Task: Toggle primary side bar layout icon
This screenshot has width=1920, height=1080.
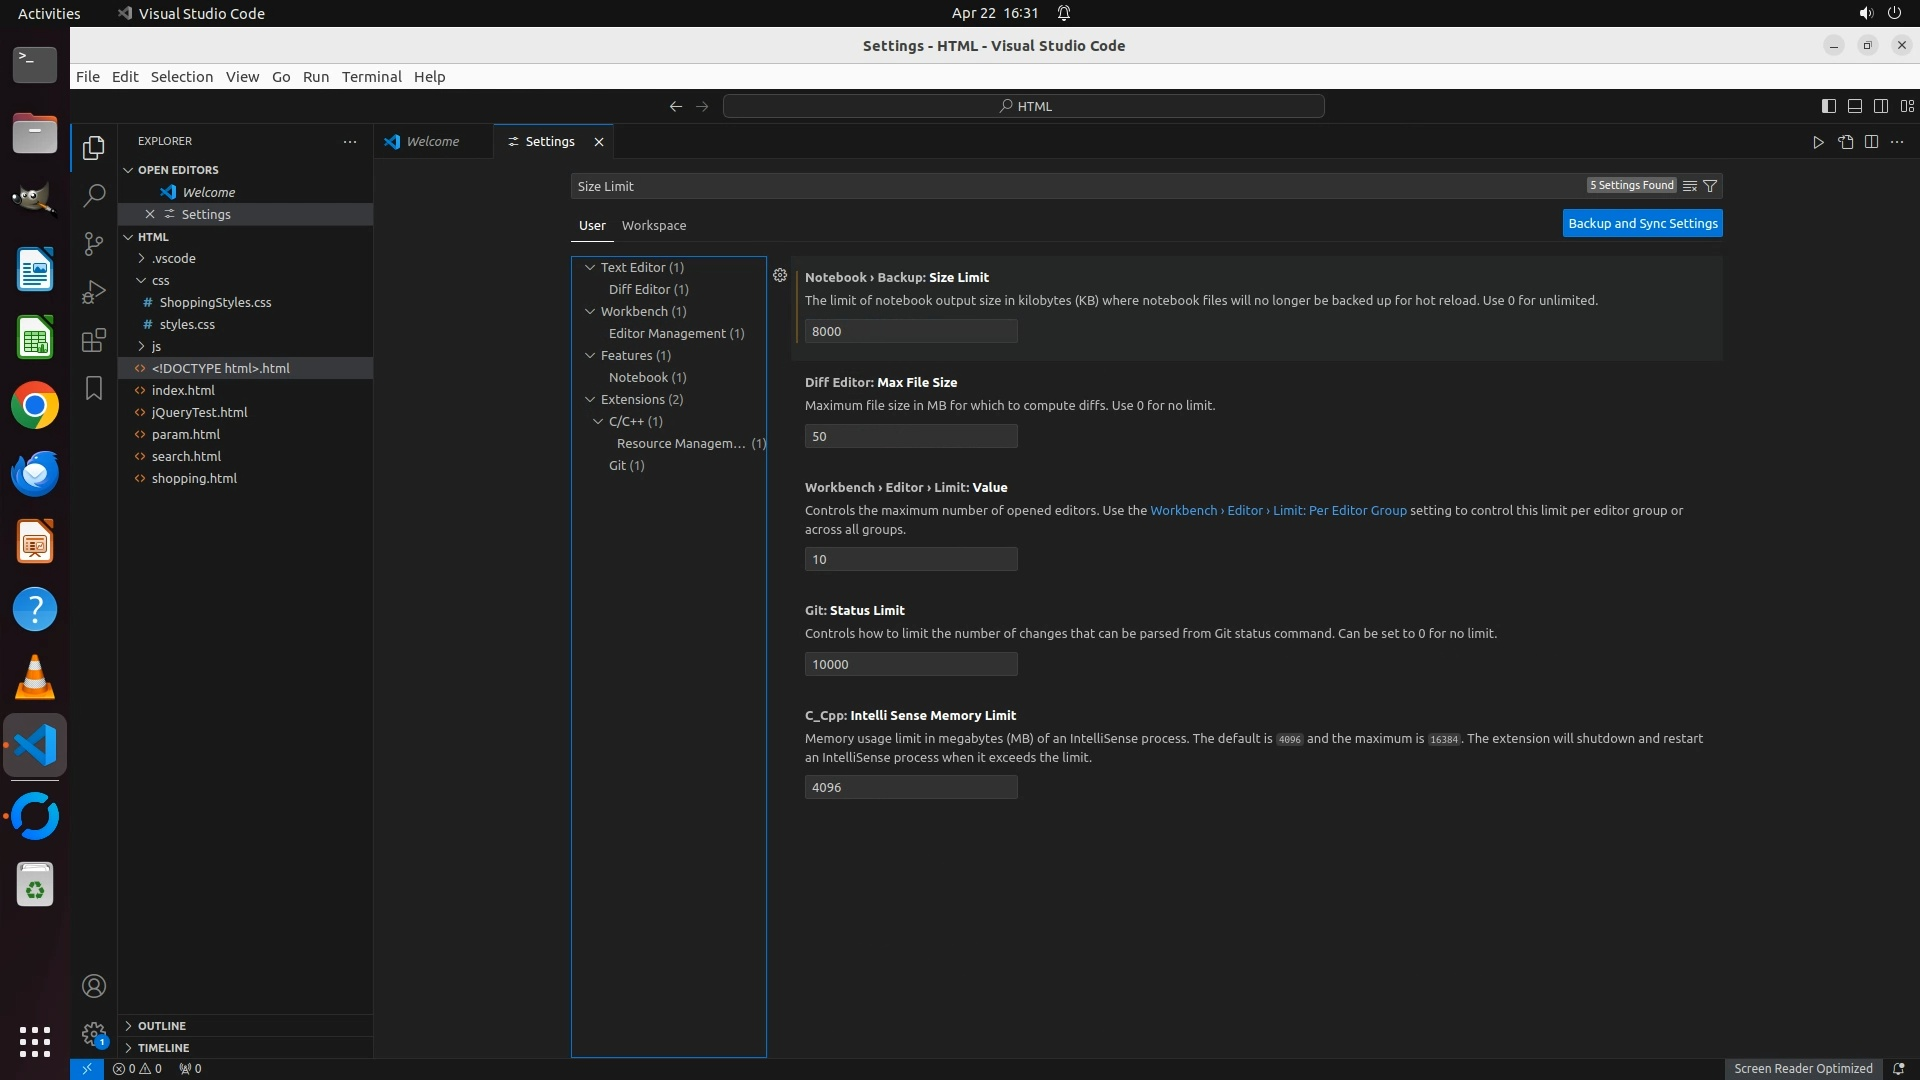Action: click(x=1828, y=106)
